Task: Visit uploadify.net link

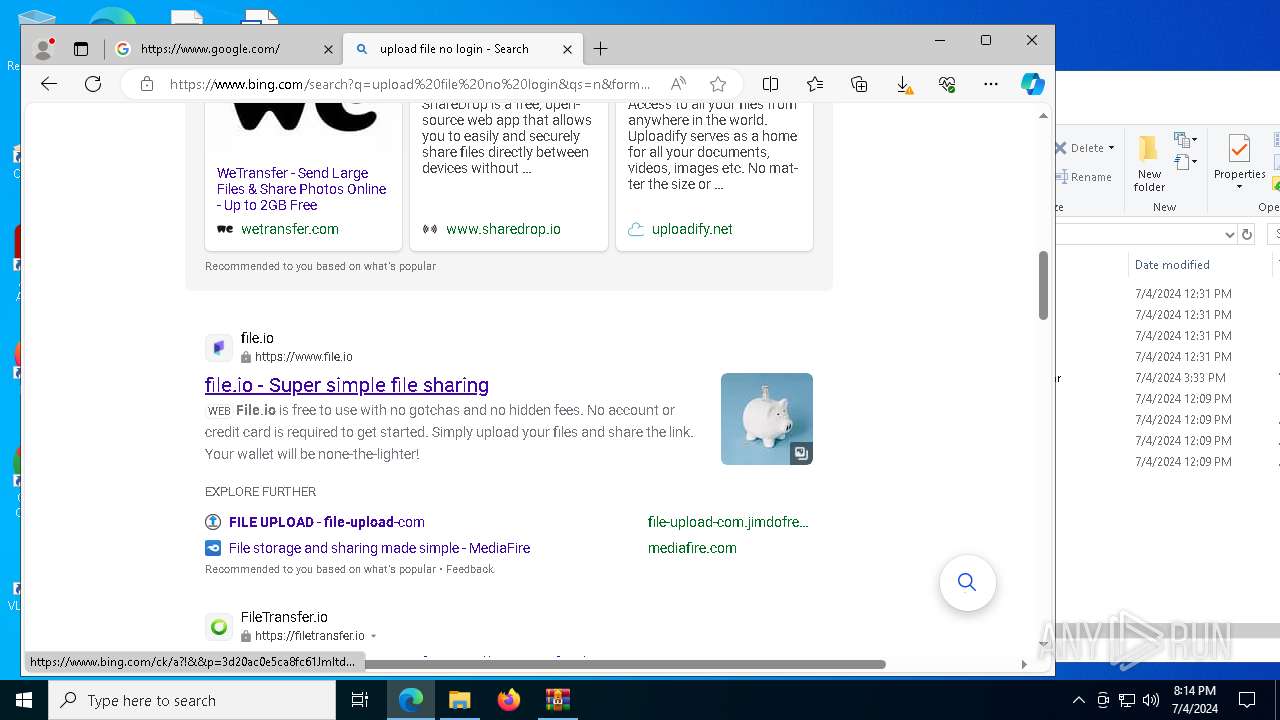Action: (x=692, y=229)
